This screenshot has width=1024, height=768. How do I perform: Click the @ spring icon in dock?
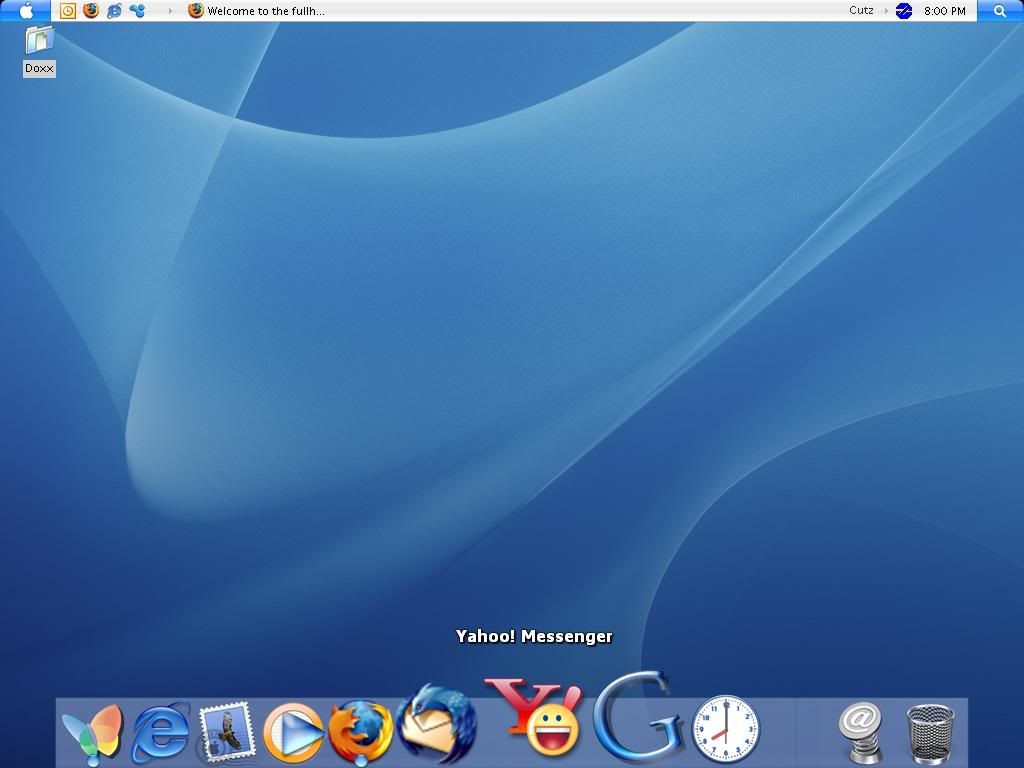point(860,733)
